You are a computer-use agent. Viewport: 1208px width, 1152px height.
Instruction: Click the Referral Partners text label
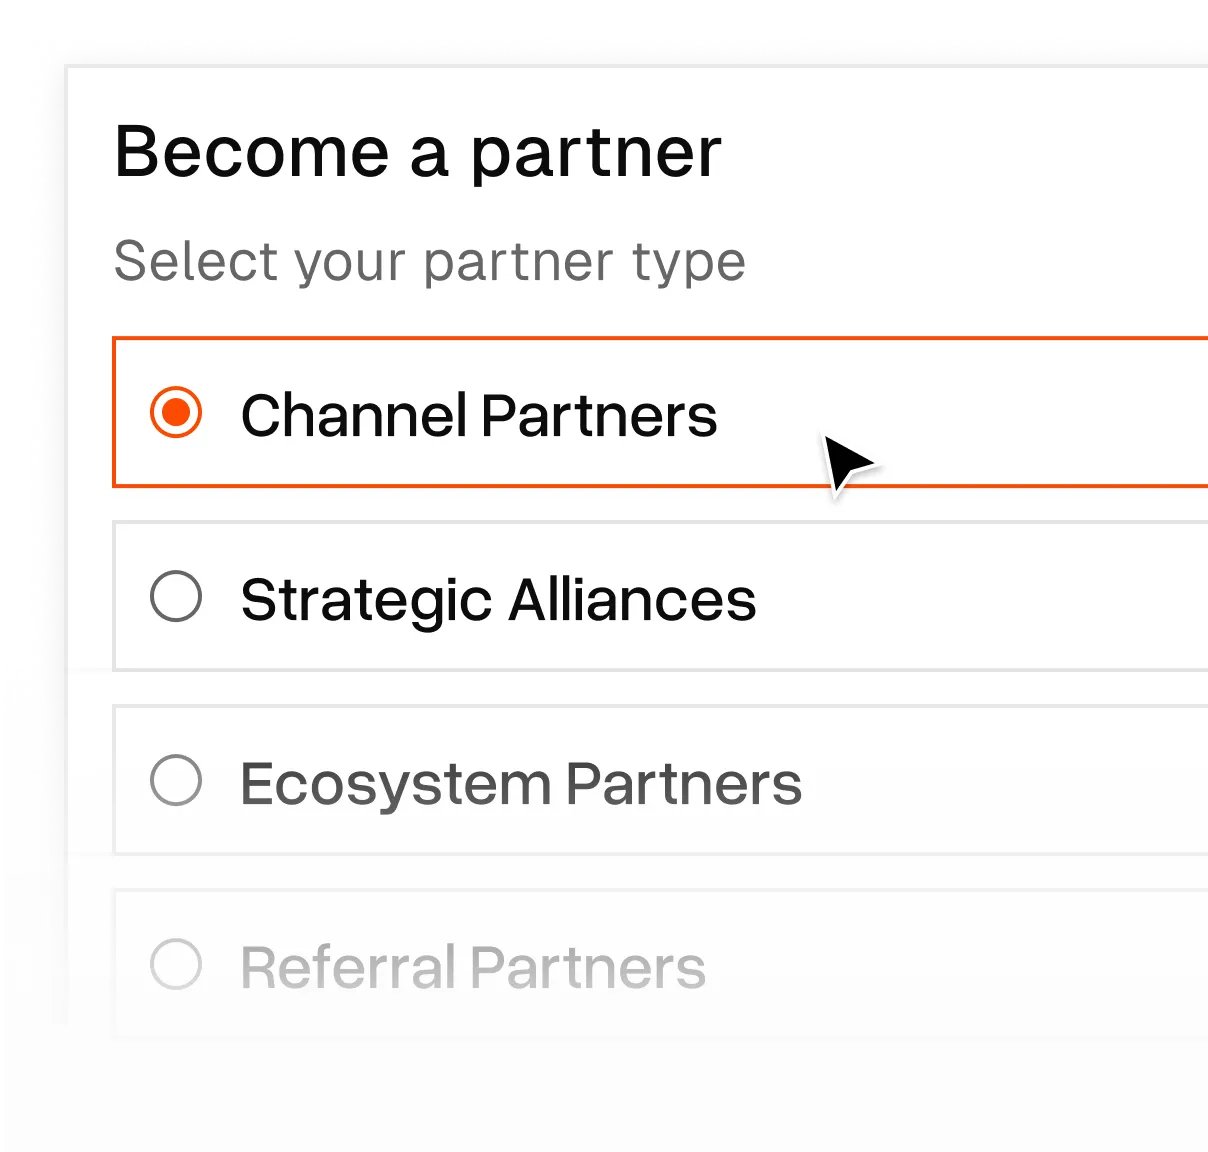472,965
